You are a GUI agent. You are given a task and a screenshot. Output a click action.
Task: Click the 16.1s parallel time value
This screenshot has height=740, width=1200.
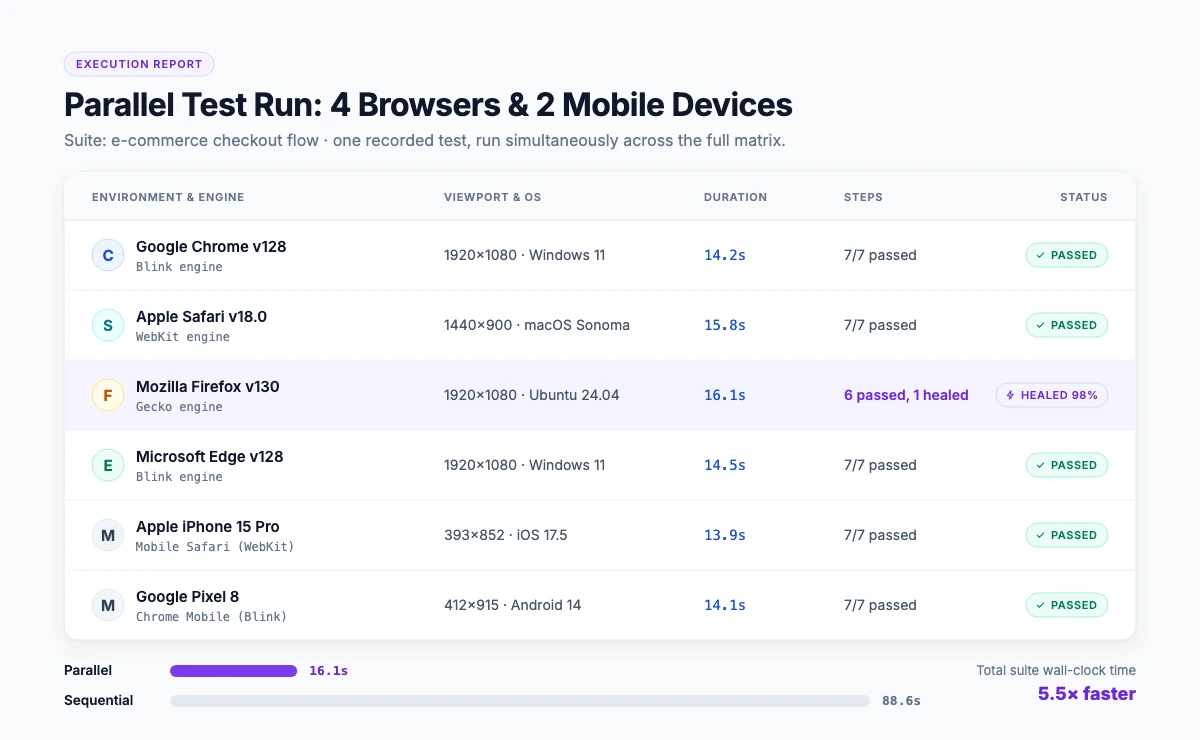pos(329,671)
